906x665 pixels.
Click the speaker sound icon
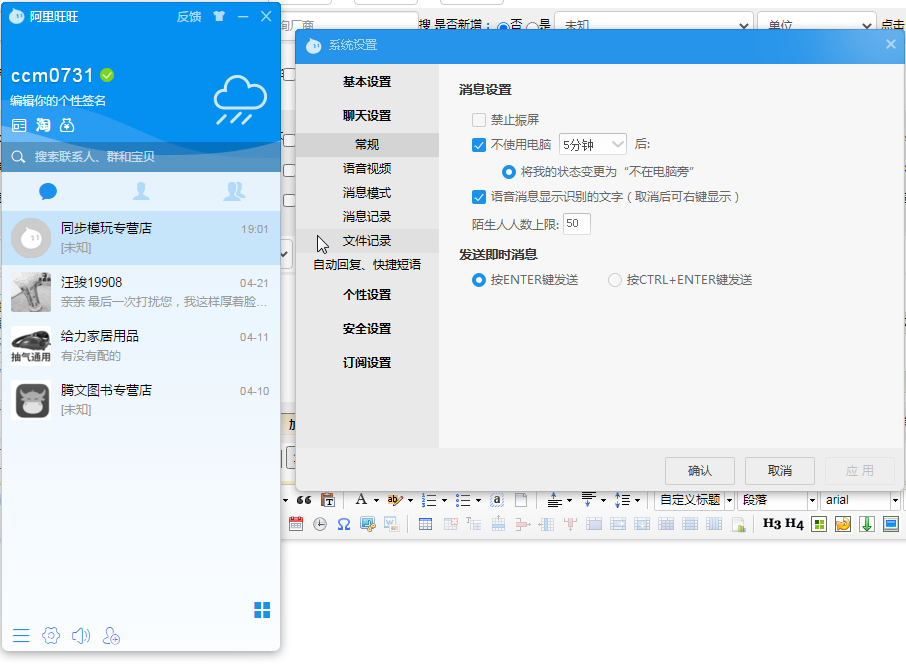[x=80, y=636]
